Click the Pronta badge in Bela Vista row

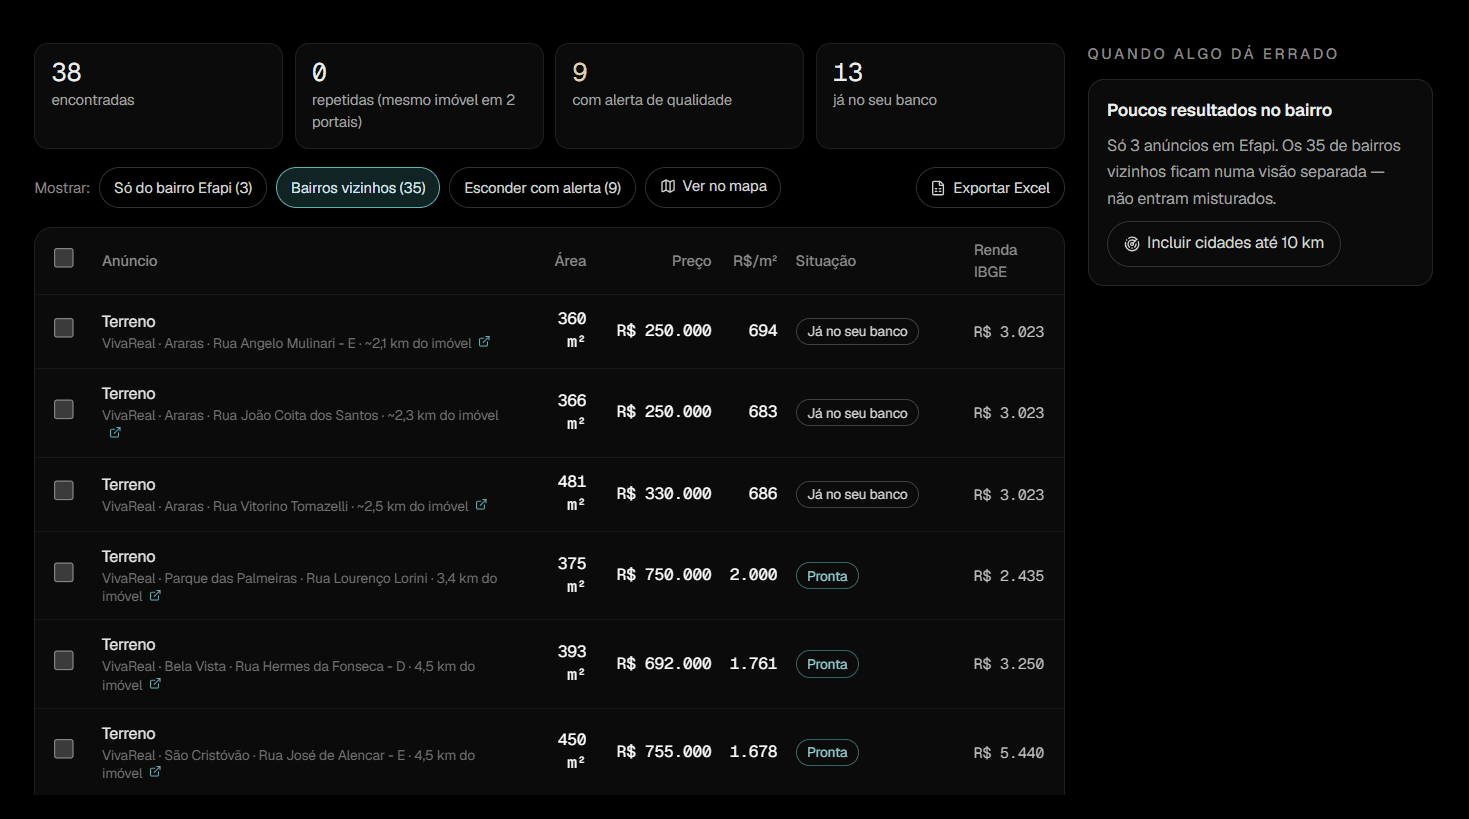(x=827, y=664)
